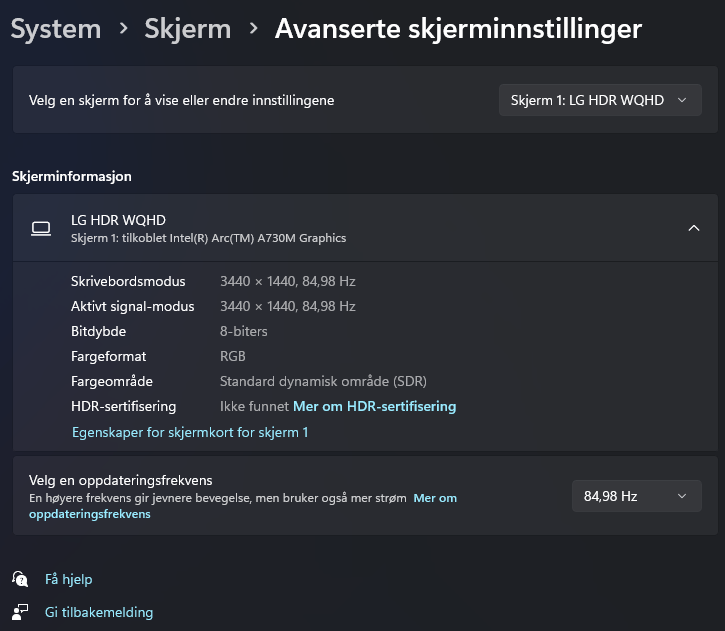Open the Mer om HDR-sertifisering link
The image size is (725, 631).
(374, 406)
